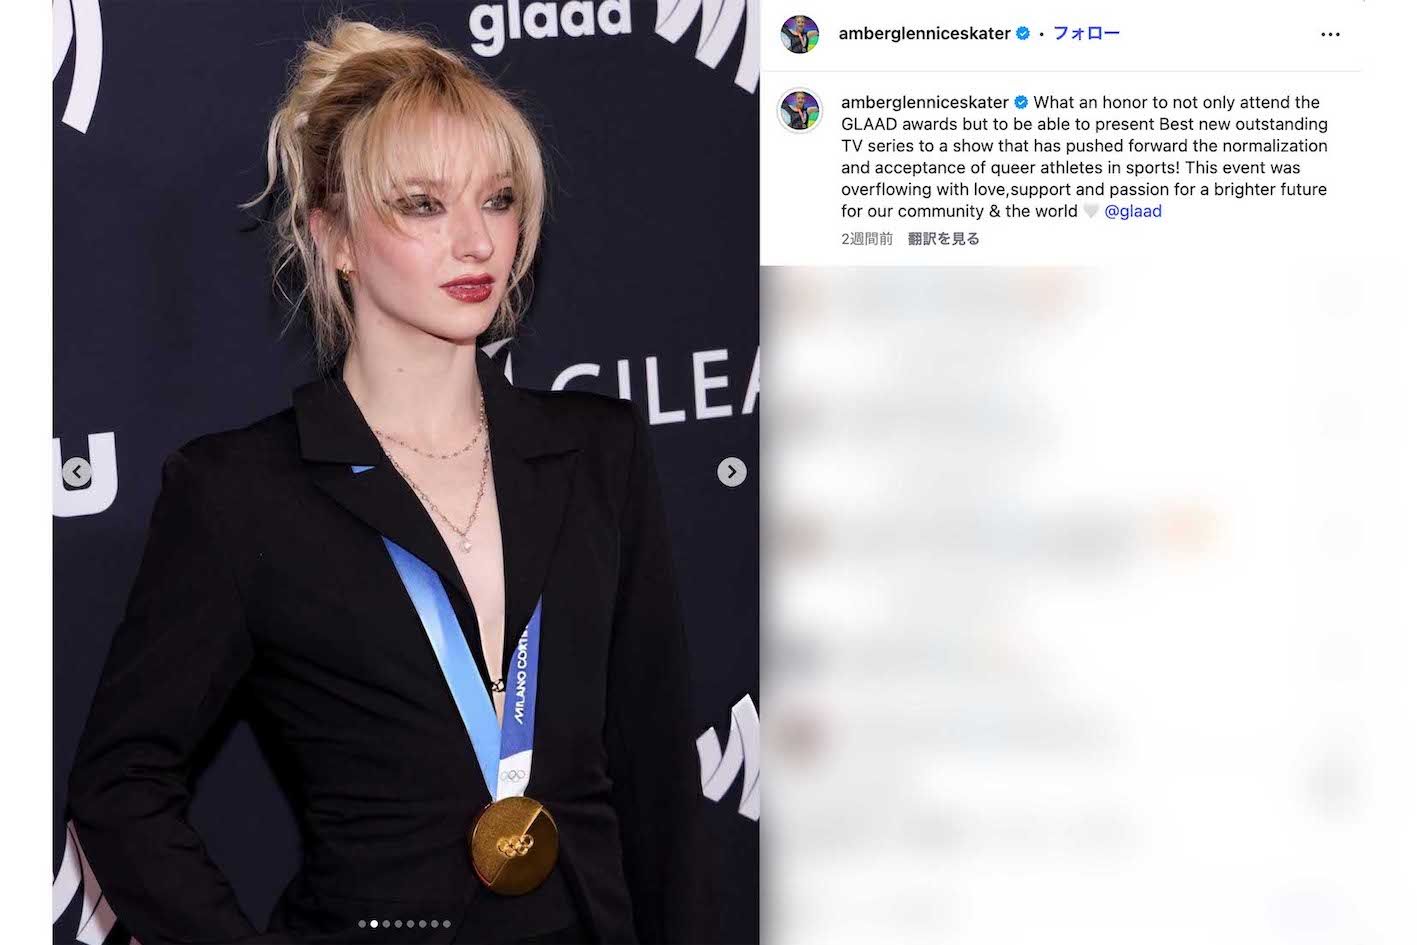Click amberglenniceskater username in the caption
Image resolution: width=1417 pixels, height=945 pixels.
pyautogui.click(x=925, y=102)
